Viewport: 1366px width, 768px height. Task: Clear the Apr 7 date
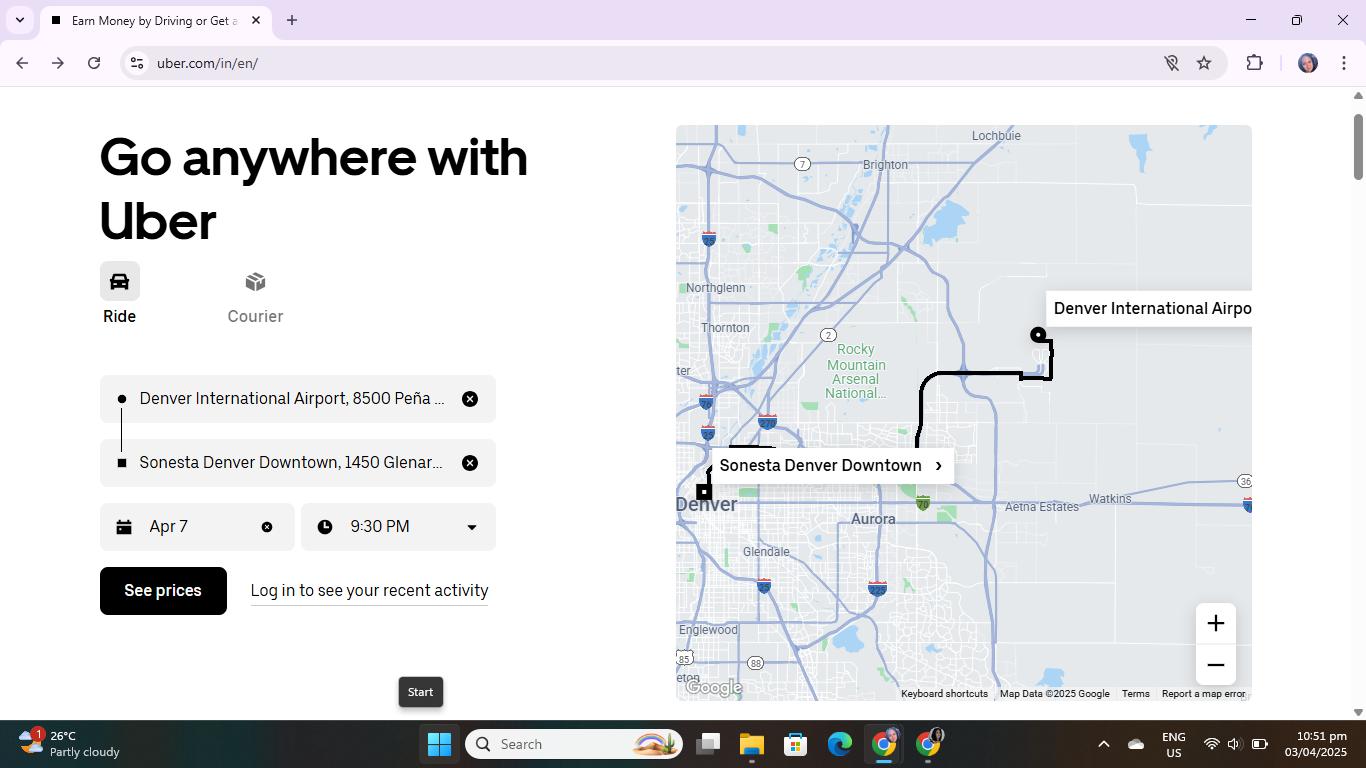click(267, 527)
